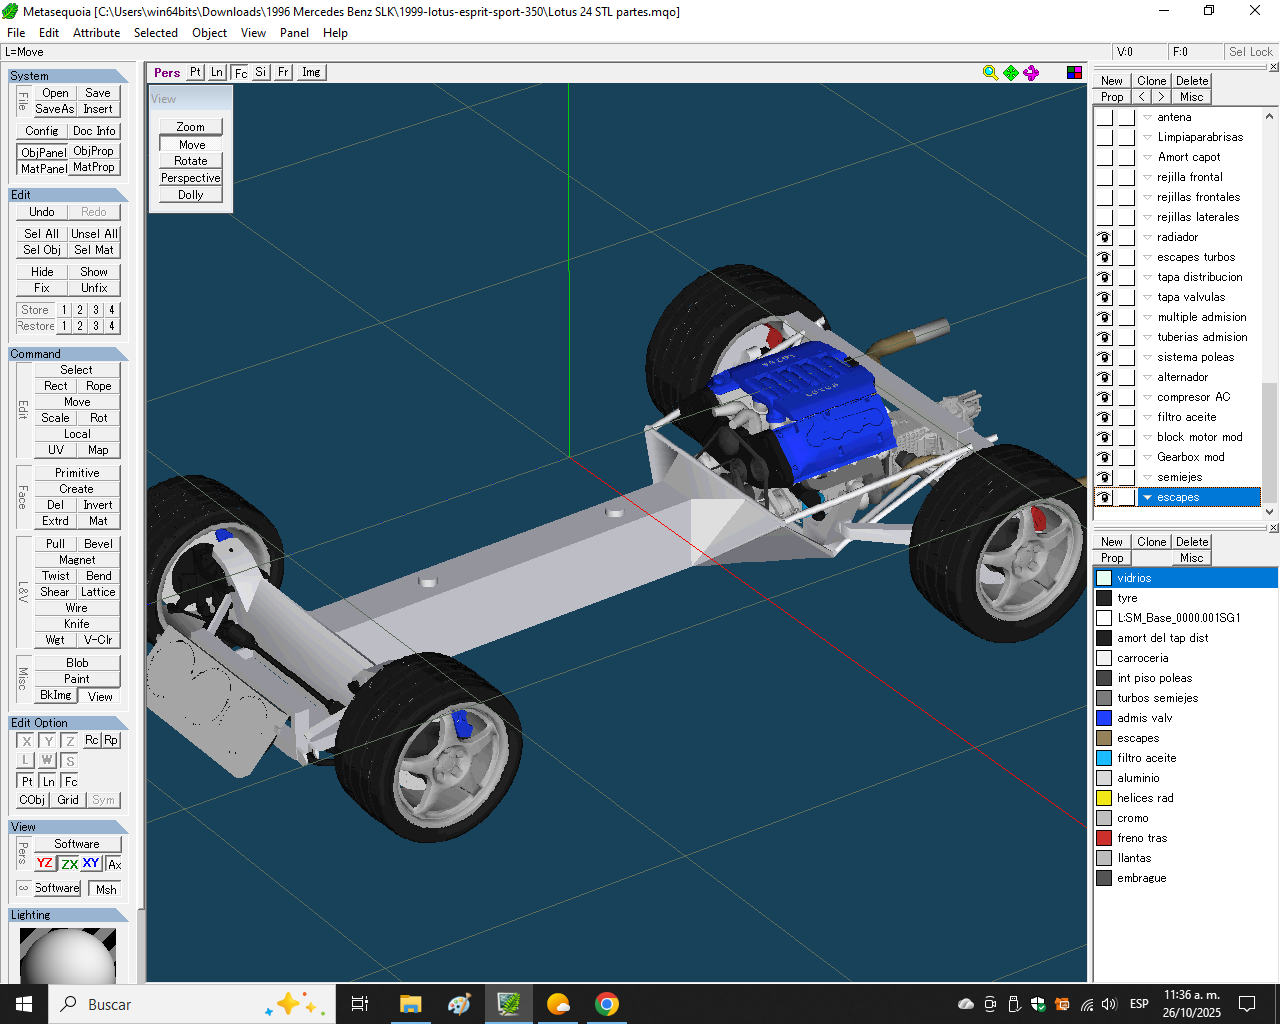Click the four-color viewport layout icon
Viewport: 1280px width, 1024px height.
1074,72
